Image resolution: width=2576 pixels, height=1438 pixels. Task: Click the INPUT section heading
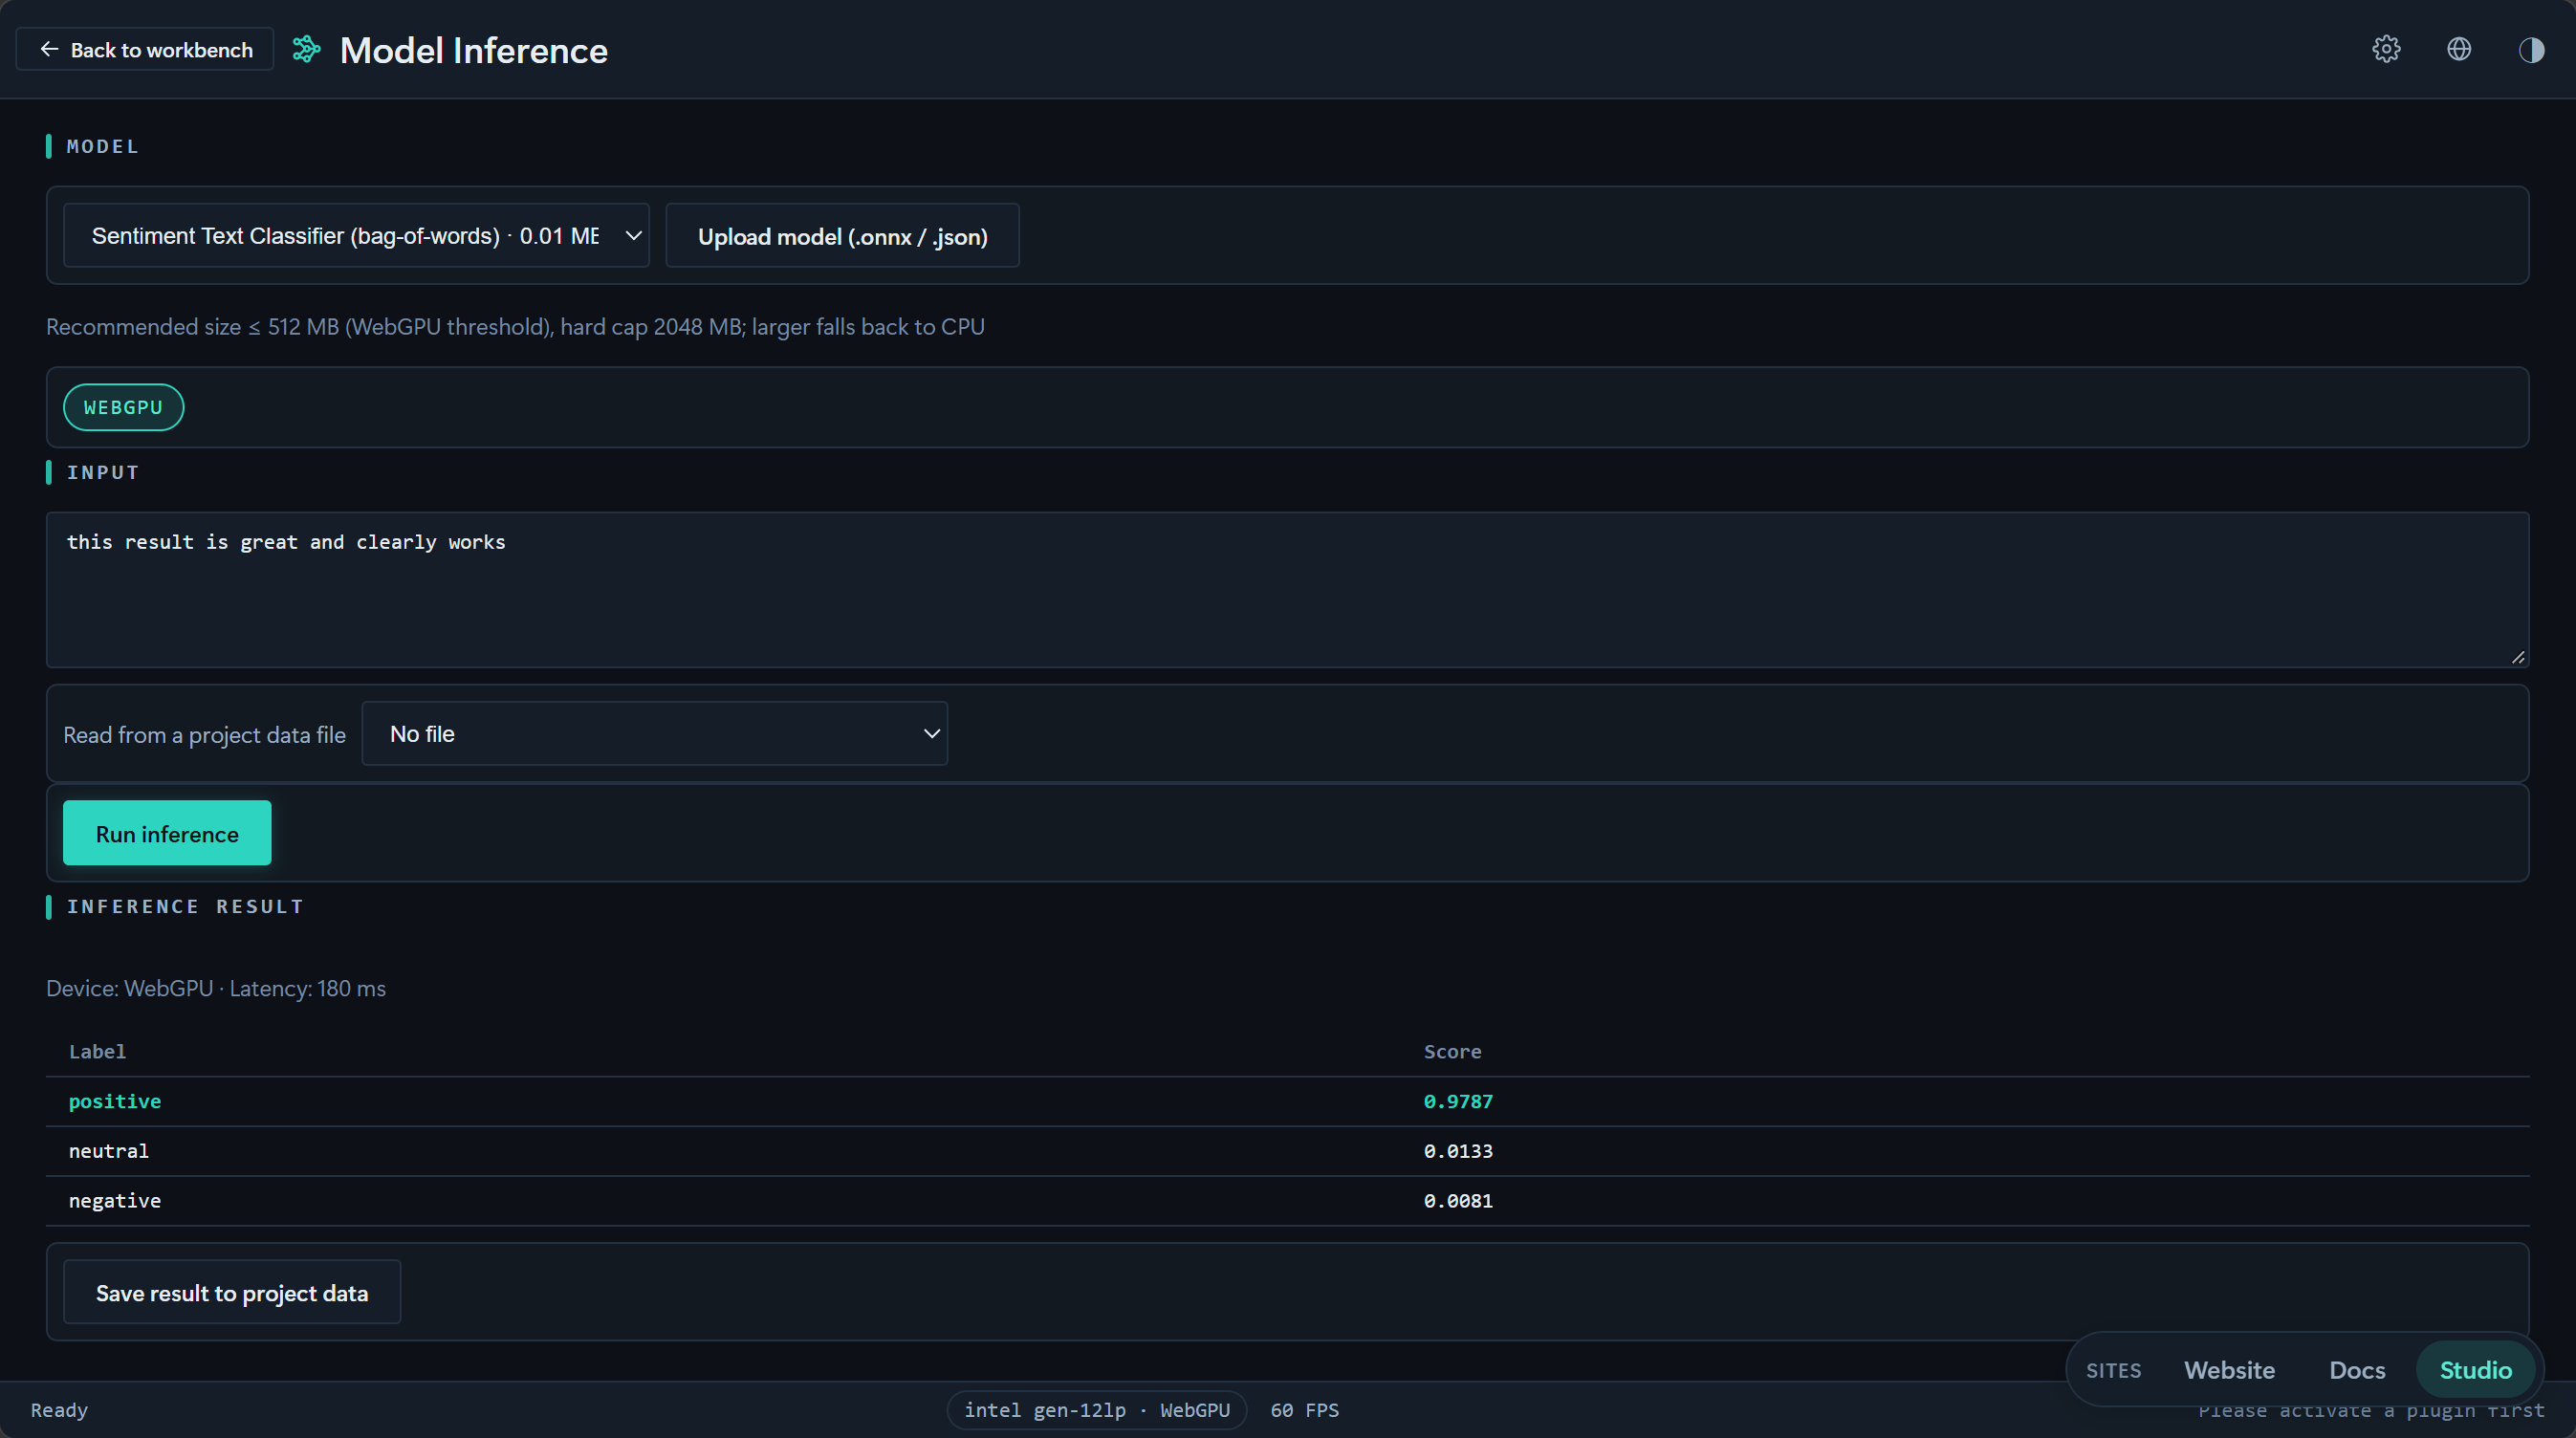coord(102,472)
